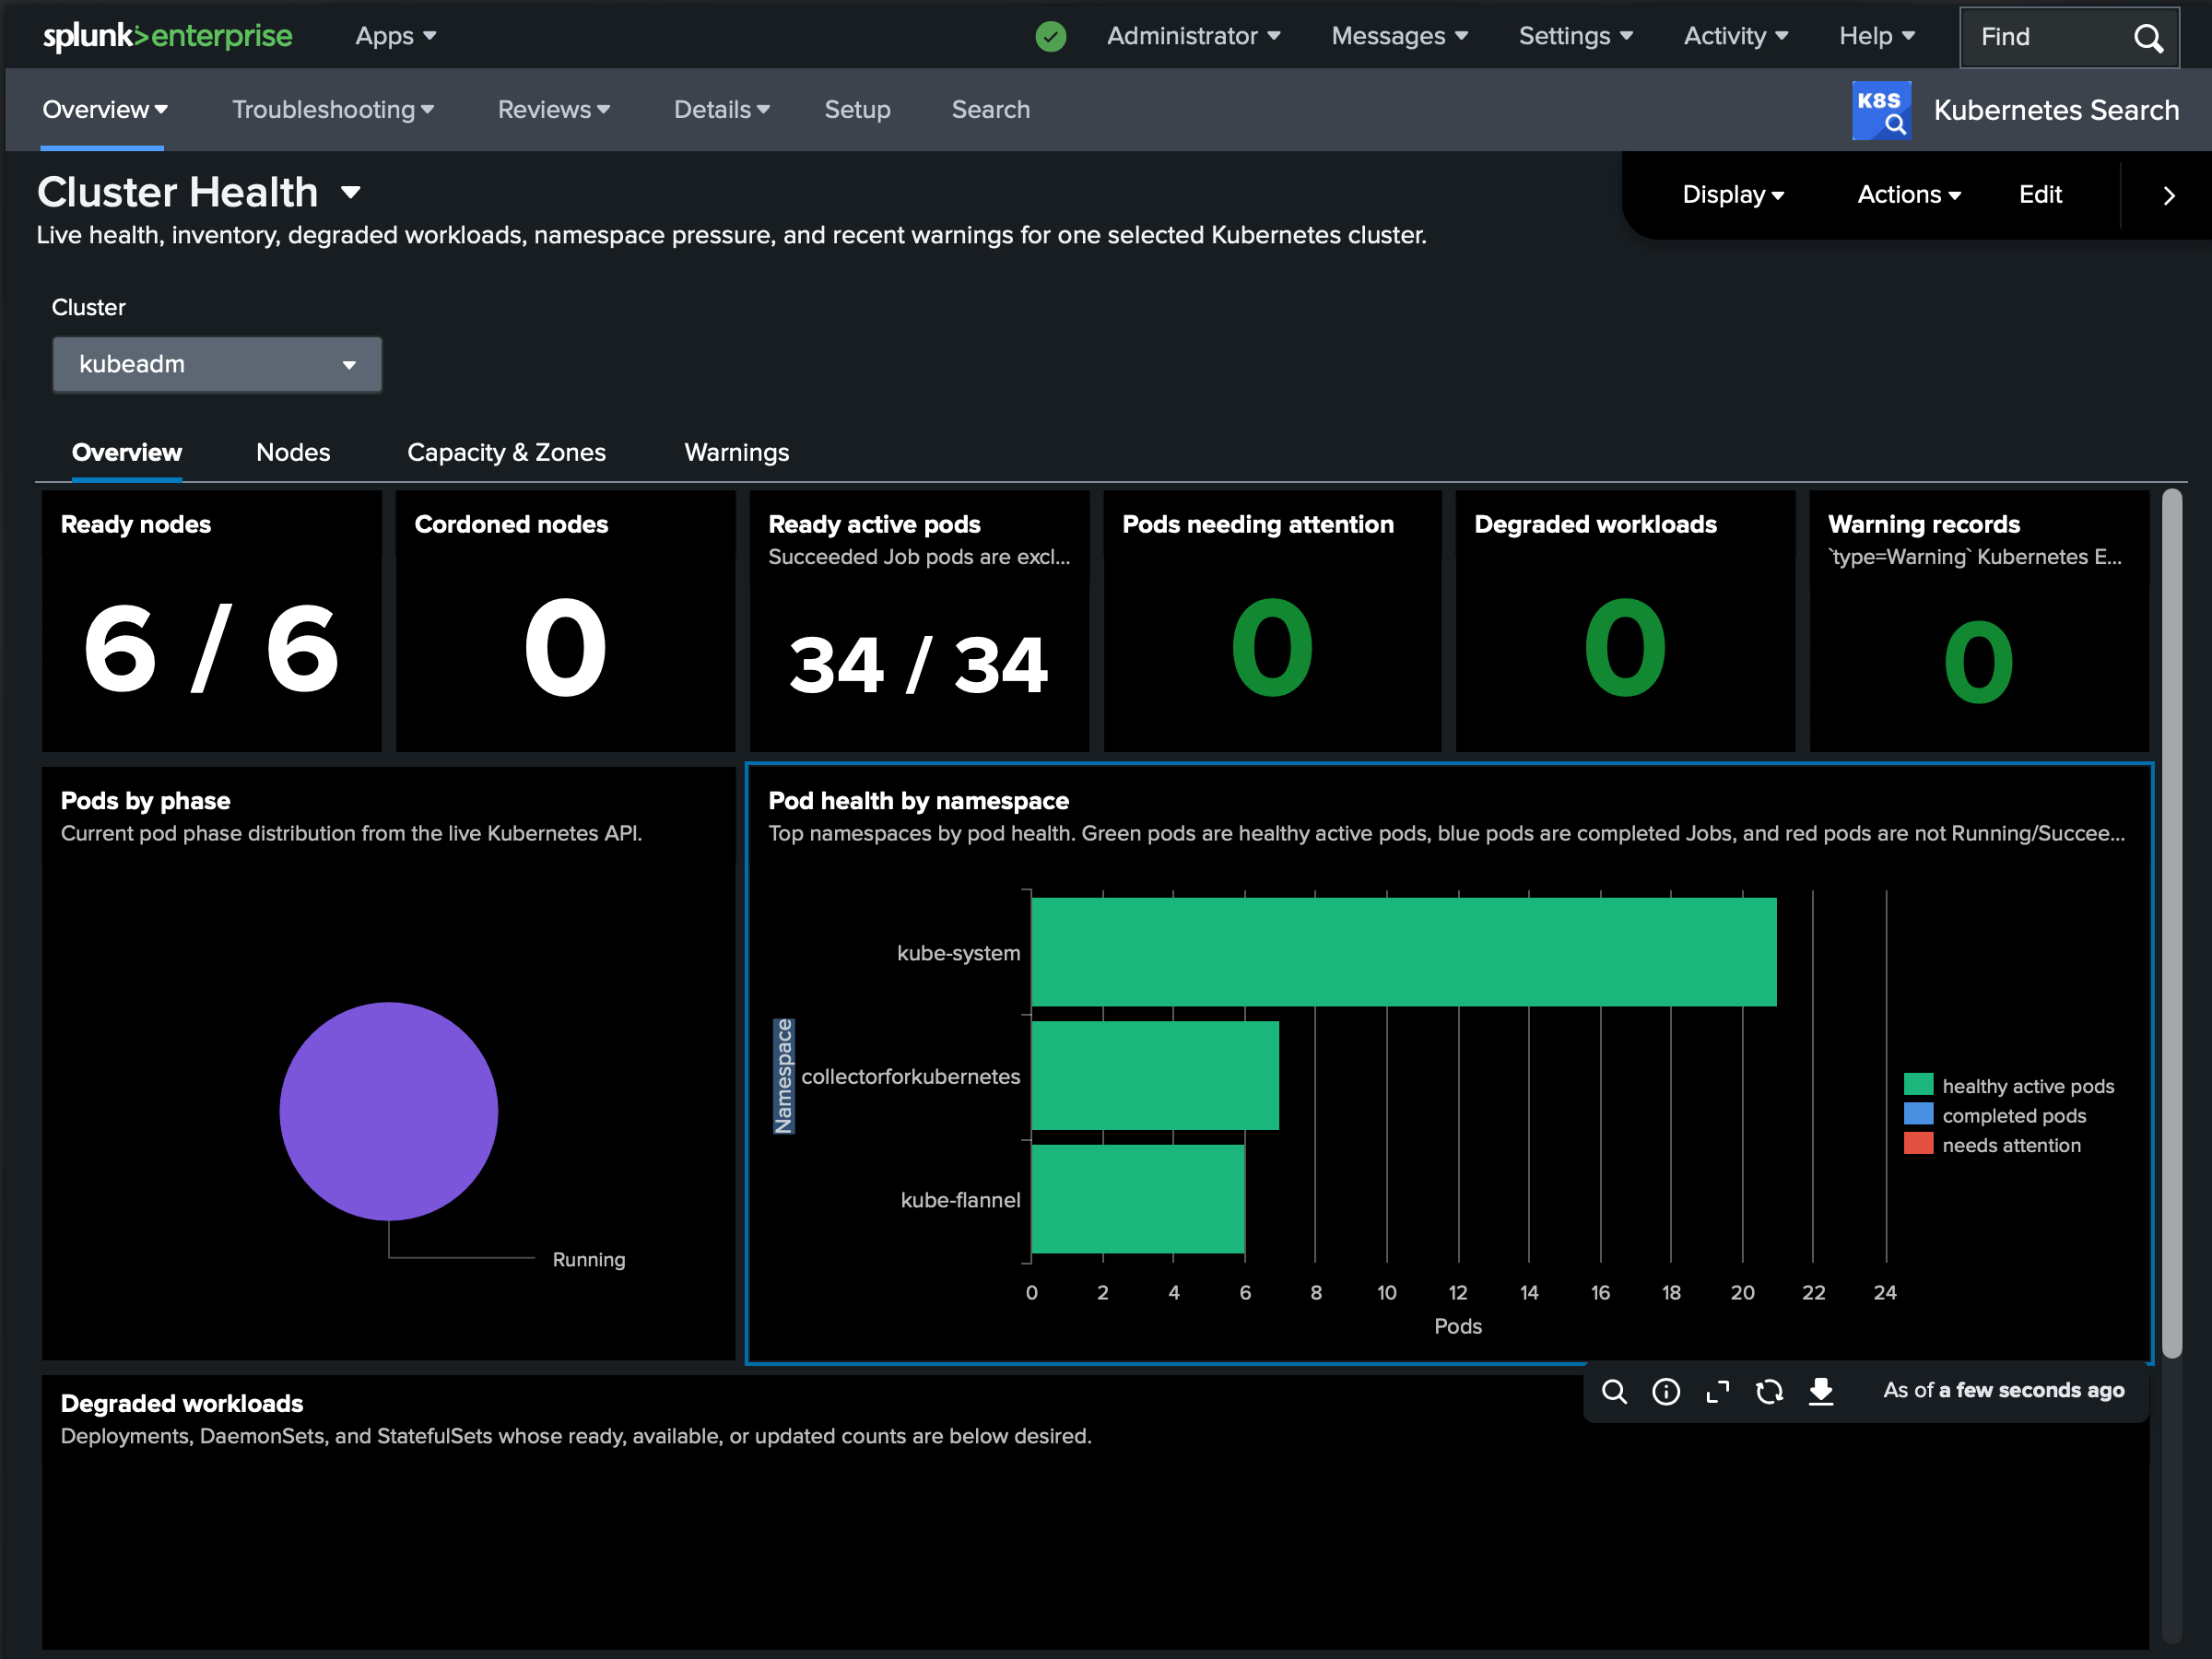Click the Namespace axis label
Image resolution: width=2212 pixels, height=1659 pixels.
tap(783, 1076)
